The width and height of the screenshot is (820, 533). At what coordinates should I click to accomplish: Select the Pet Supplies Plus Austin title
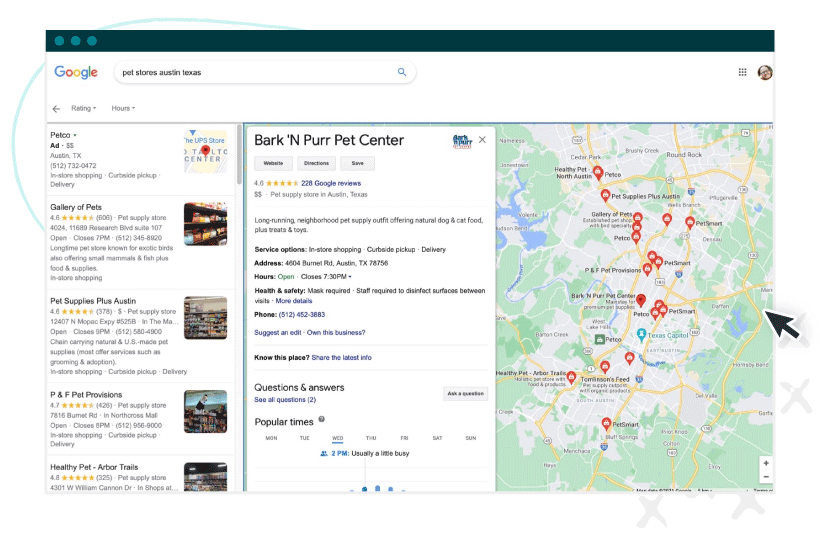[x=93, y=301]
